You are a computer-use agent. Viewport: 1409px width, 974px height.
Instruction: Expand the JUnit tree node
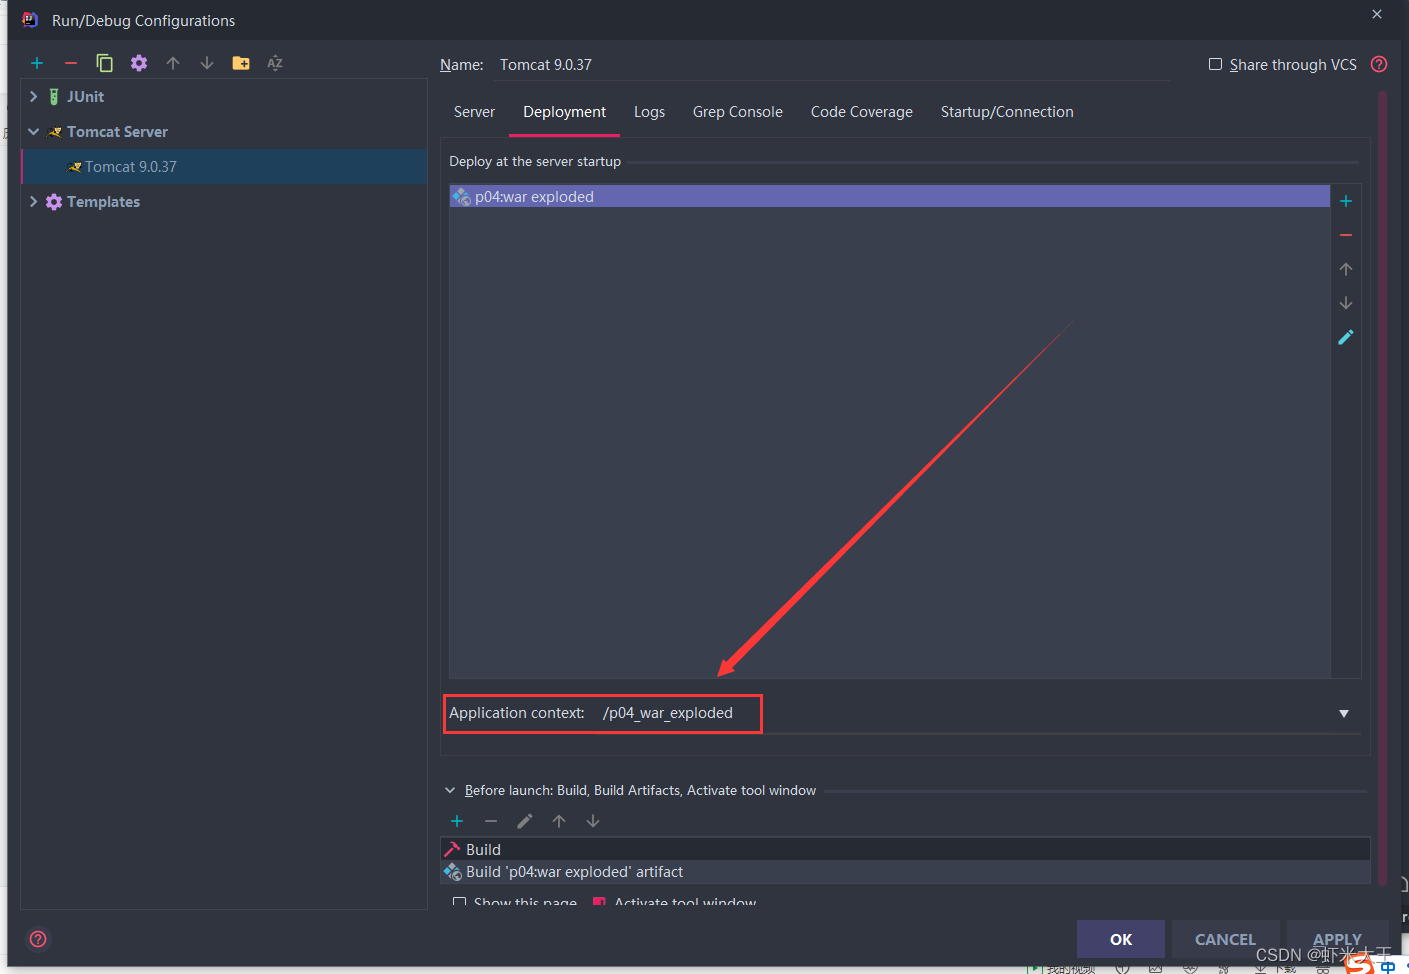[x=34, y=96]
